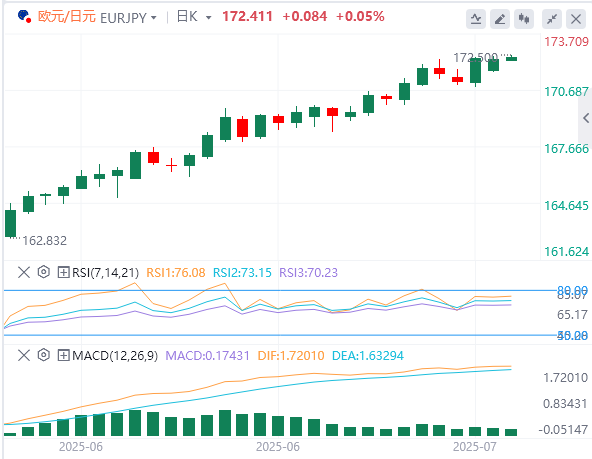
Task: Click the 170.687 price axis label
Action: (566, 92)
